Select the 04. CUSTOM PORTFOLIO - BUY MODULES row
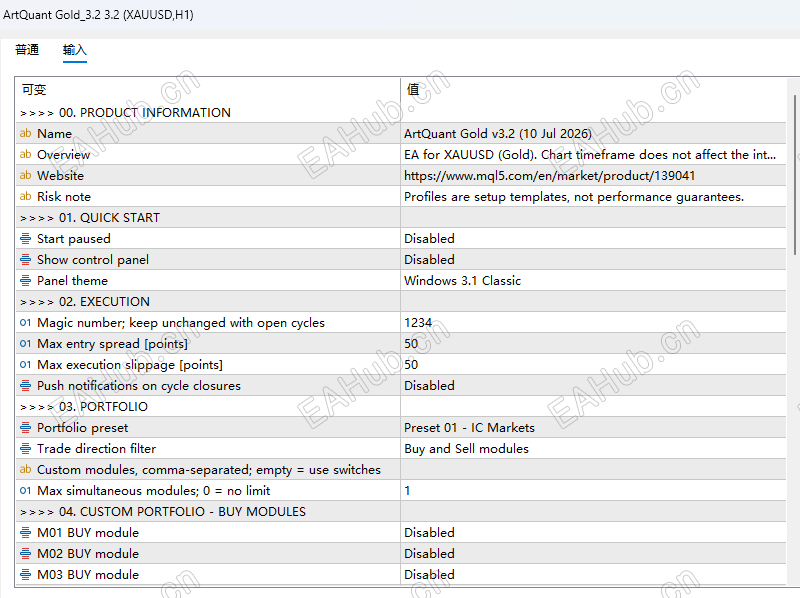The image size is (800, 598). click(401, 511)
